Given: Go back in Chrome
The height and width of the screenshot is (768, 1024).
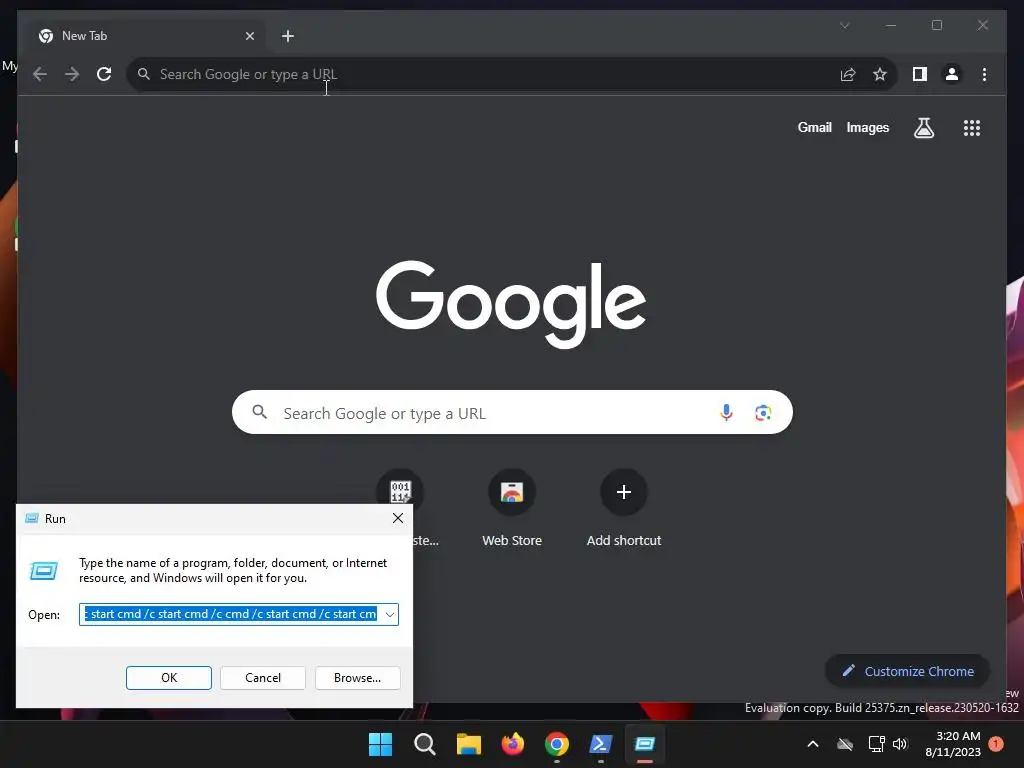Looking at the screenshot, I should (x=40, y=74).
